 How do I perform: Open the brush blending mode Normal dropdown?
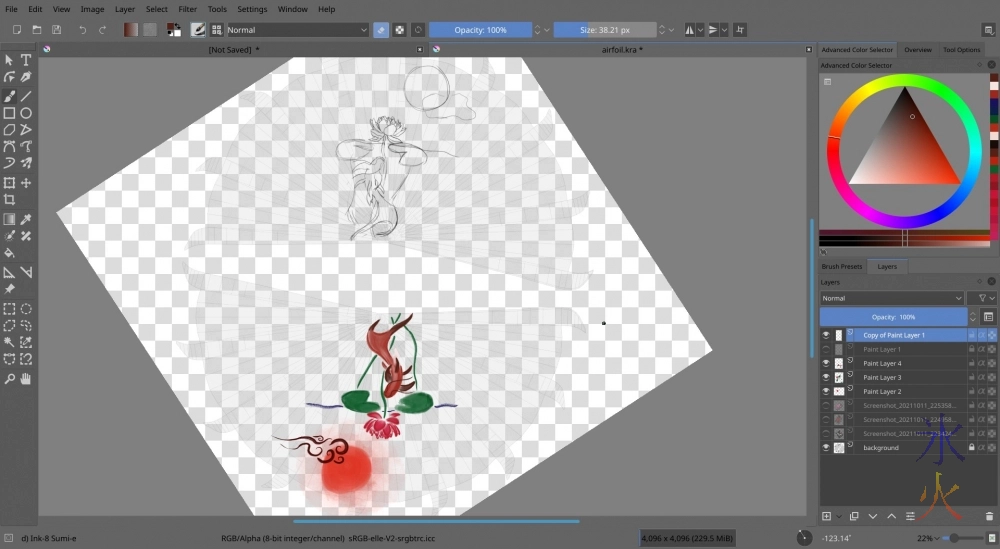[297, 30]
